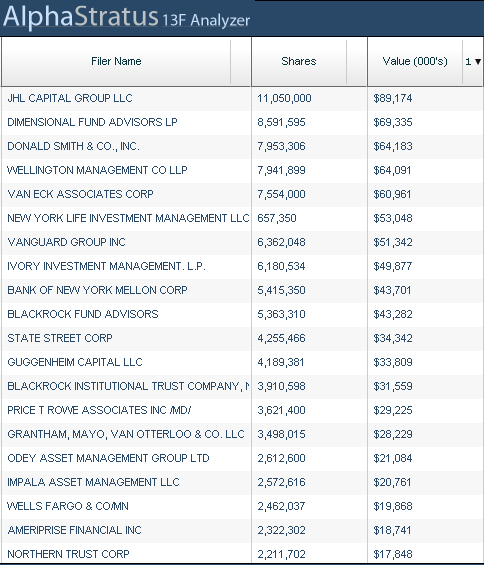Click the shares value 11,050,000

pos(284,98)
